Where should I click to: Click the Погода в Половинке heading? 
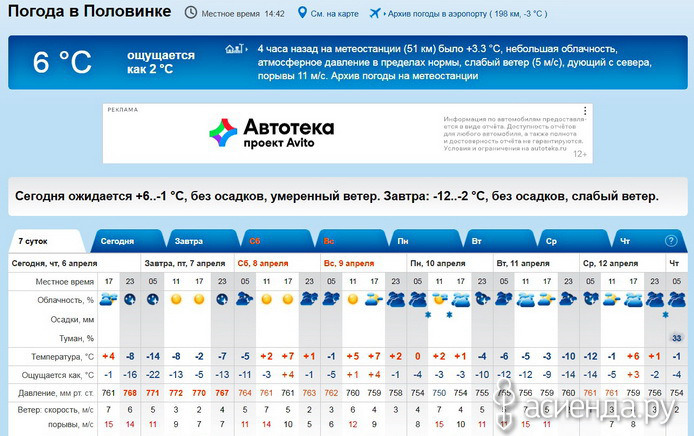89,11
